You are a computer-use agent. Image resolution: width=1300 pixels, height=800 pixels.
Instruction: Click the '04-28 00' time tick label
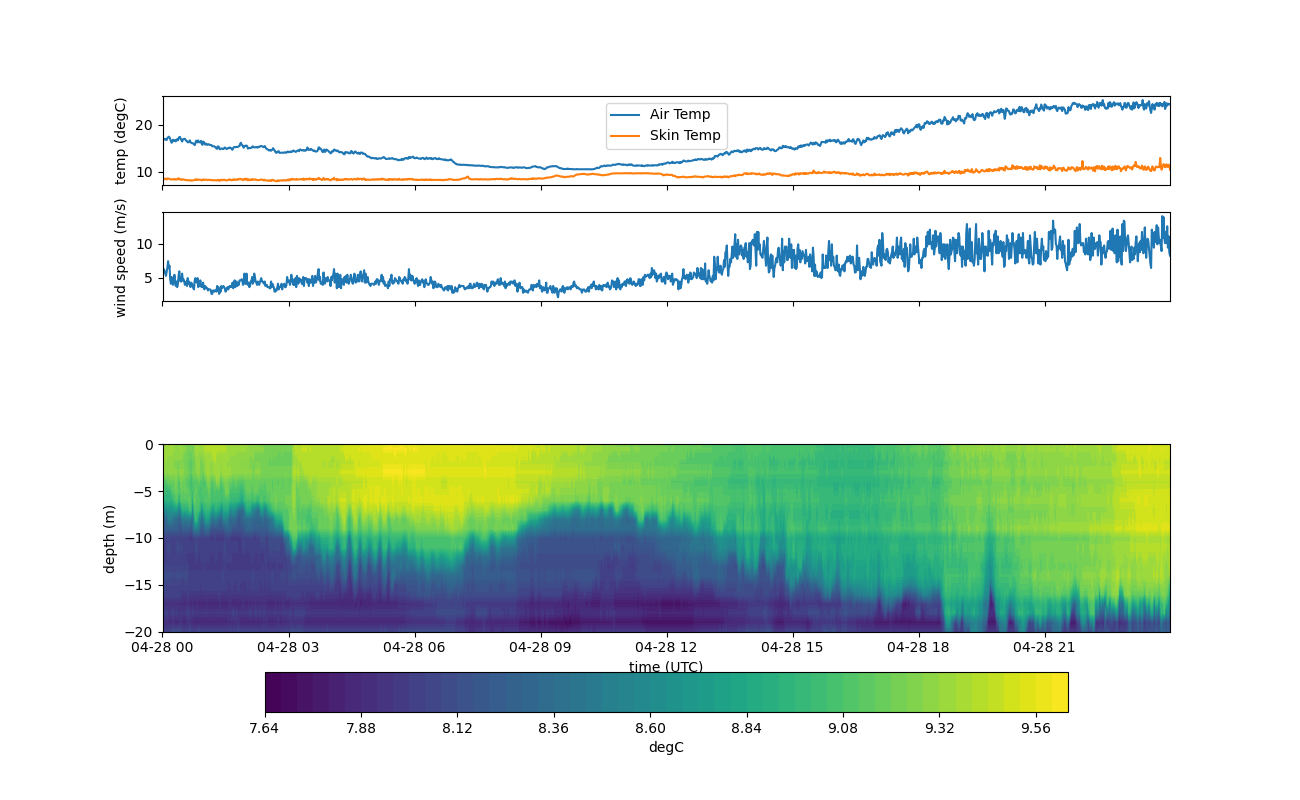pos(163,647)
